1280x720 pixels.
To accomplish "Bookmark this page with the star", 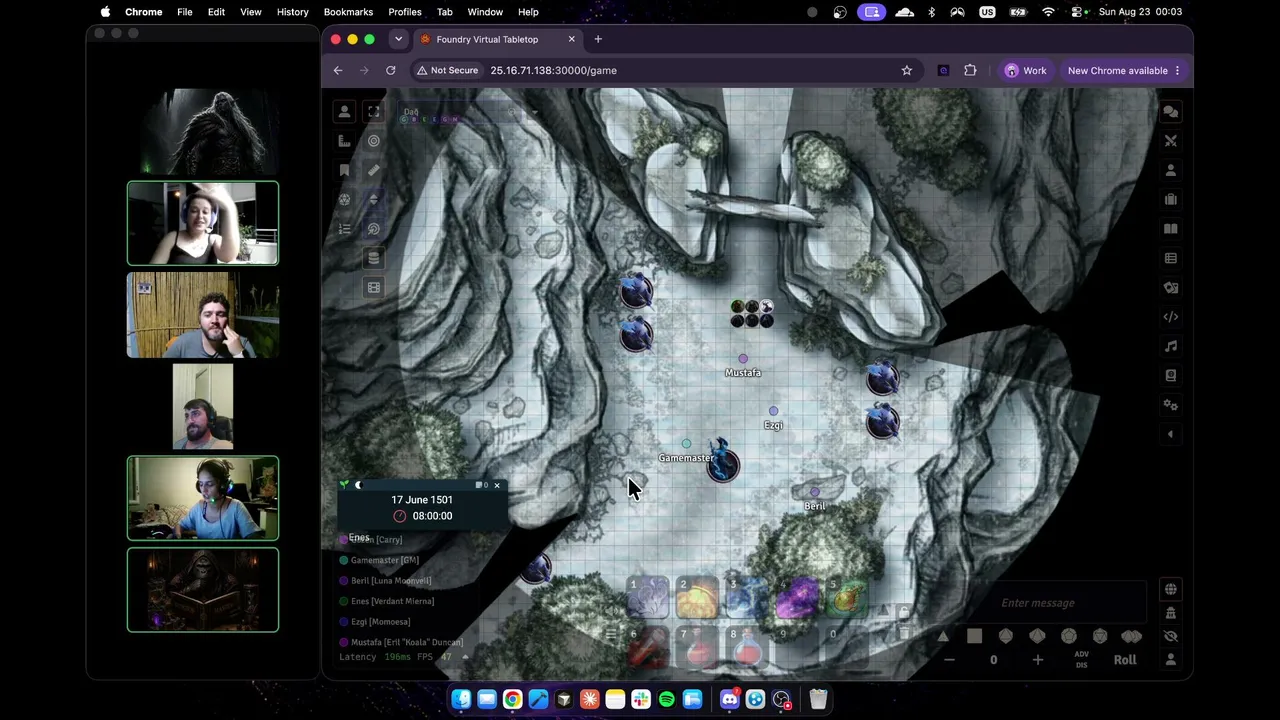I will click(907, 71).
